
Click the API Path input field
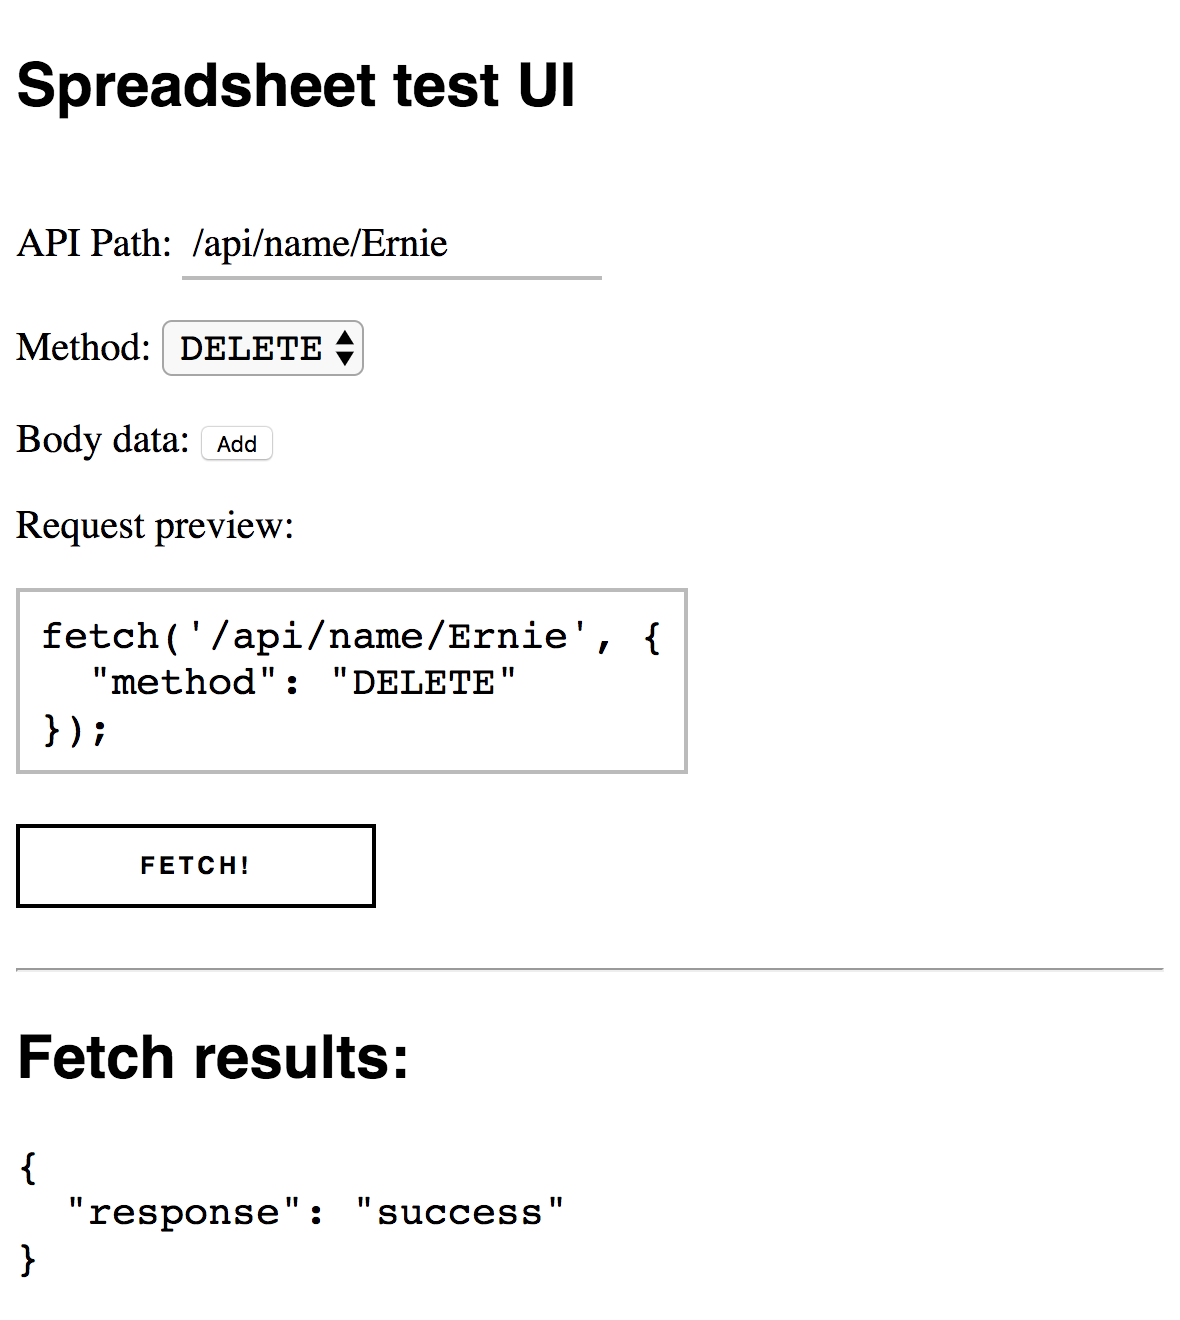[390, 244]
